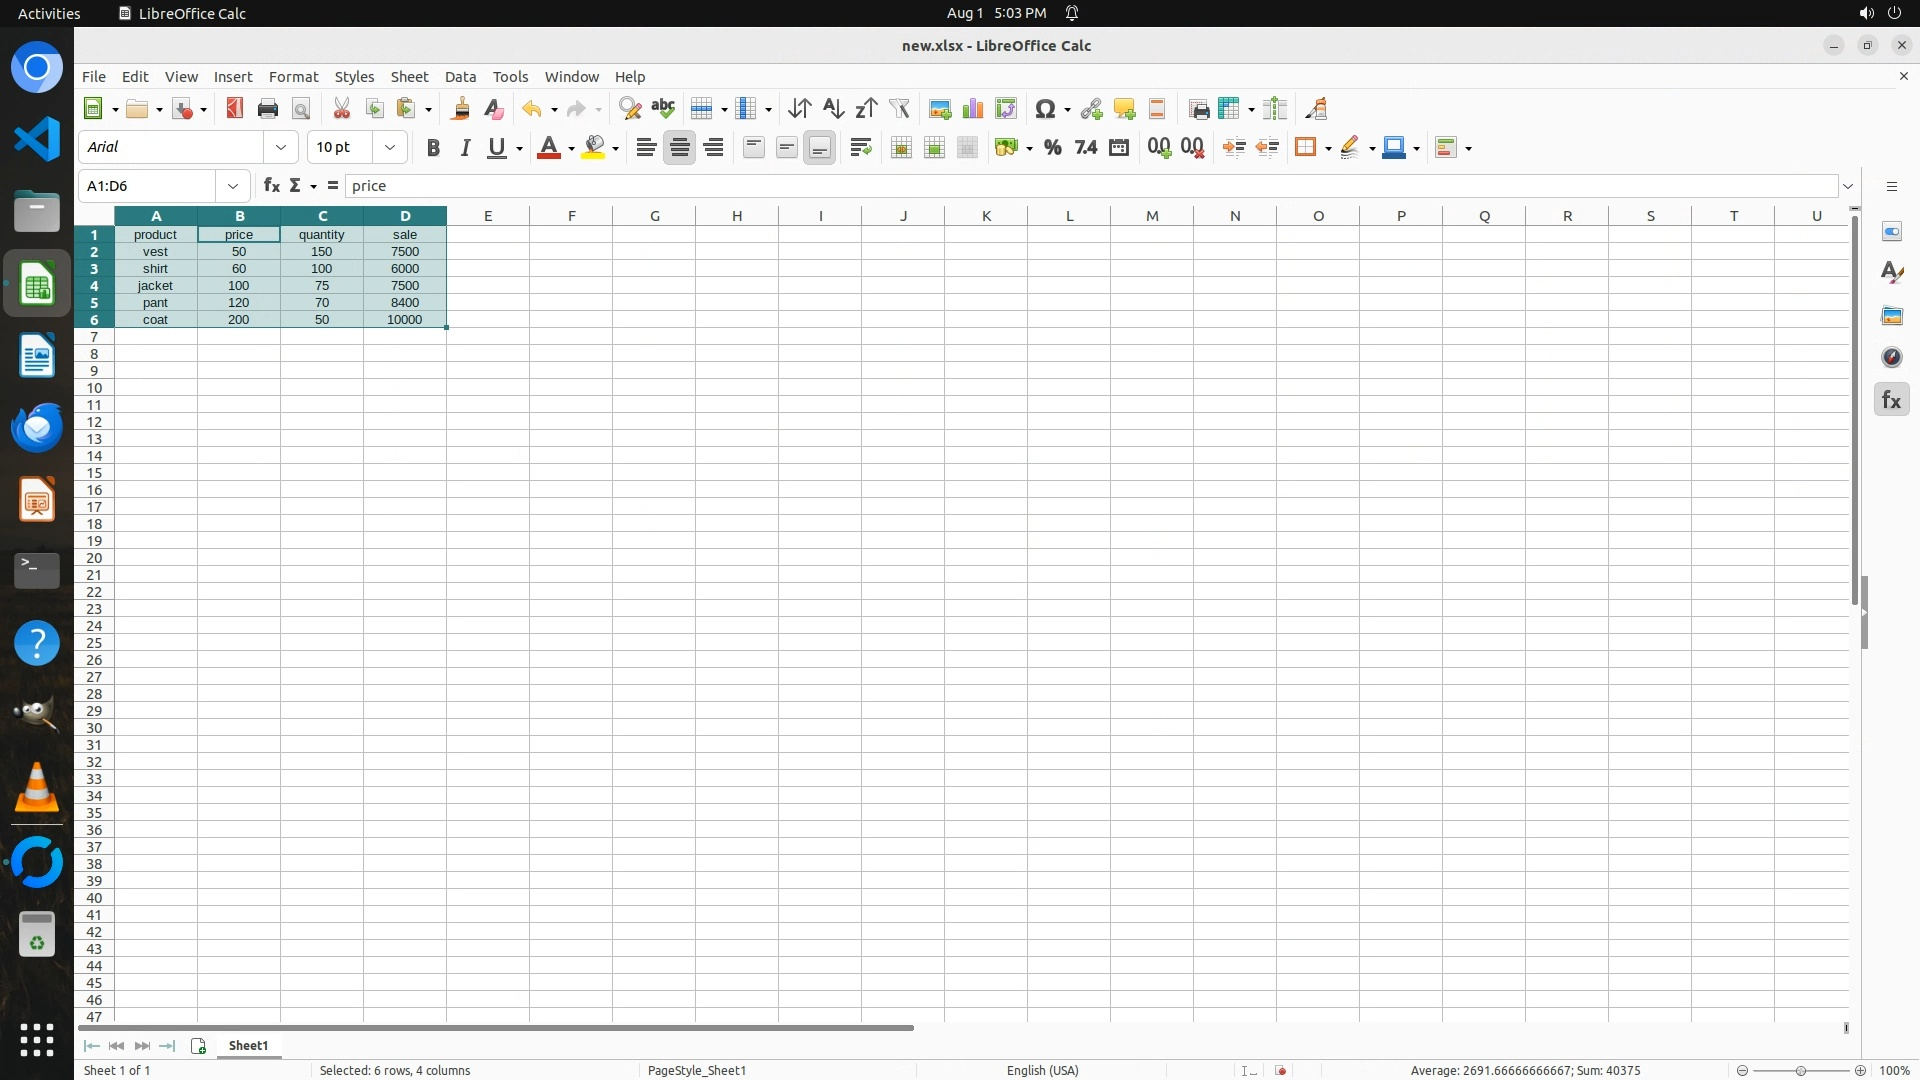Image resolution: width=1920 pixels, height=1080 pixels.
Task: Open the Format menu
Action: coord(293,77)
